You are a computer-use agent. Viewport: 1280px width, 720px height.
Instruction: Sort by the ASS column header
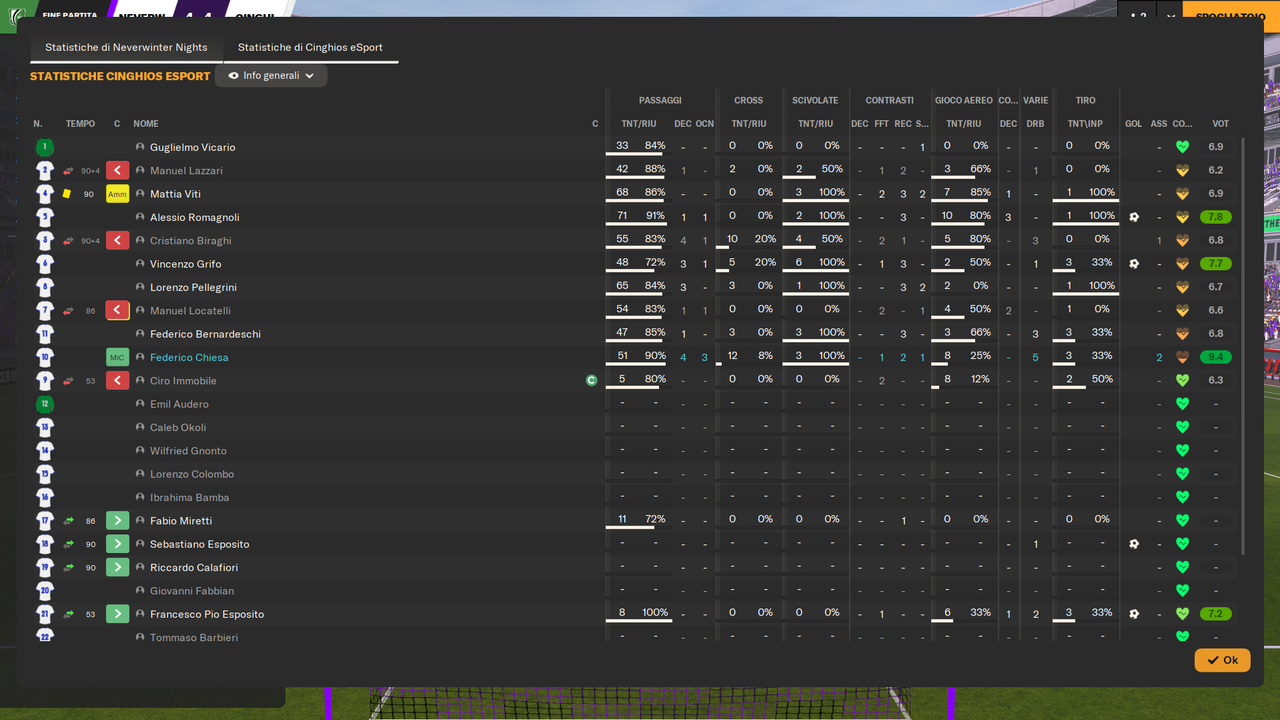1159,124
